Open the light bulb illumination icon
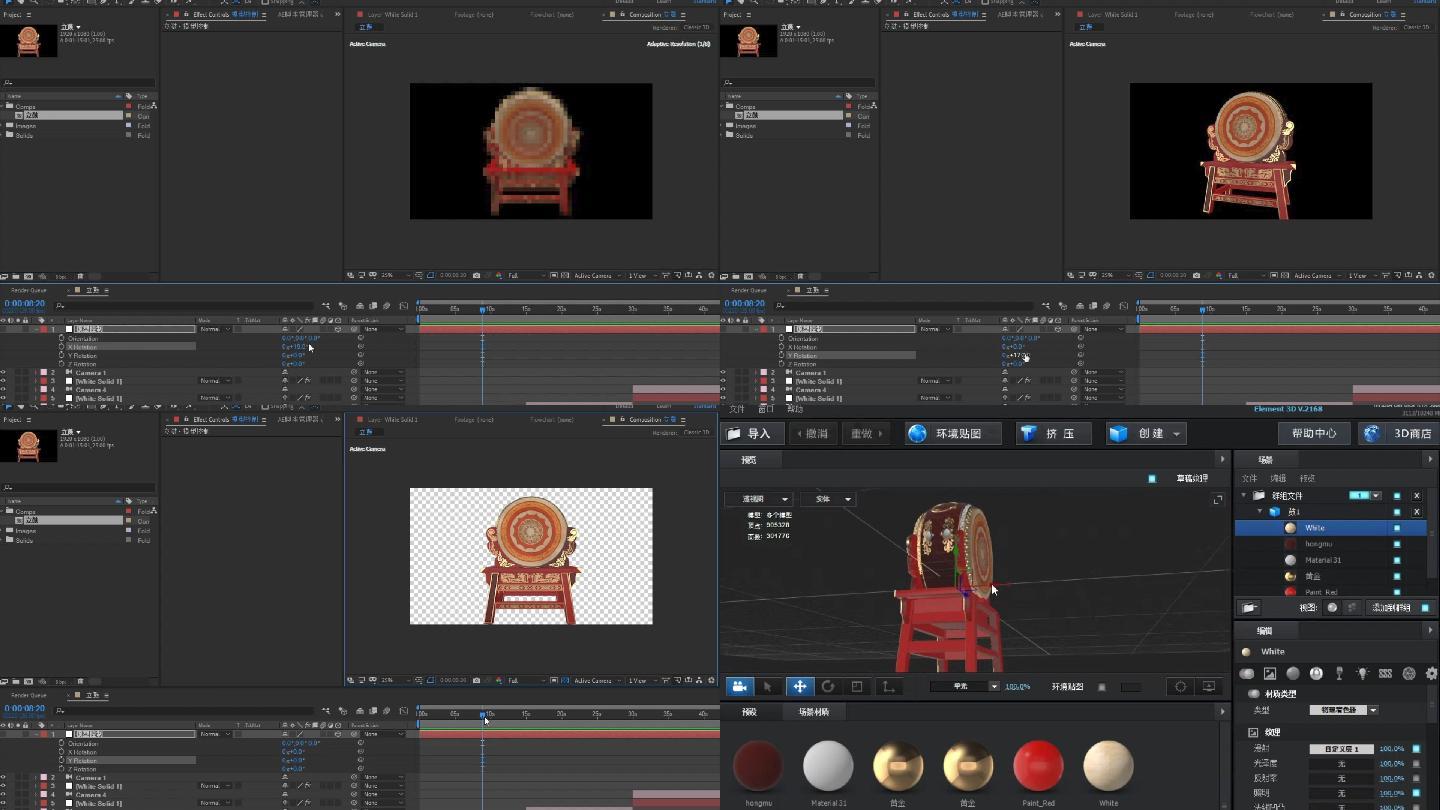Image resolution: width=1440 pixels, height=810 pixels. pos(1362,674)
